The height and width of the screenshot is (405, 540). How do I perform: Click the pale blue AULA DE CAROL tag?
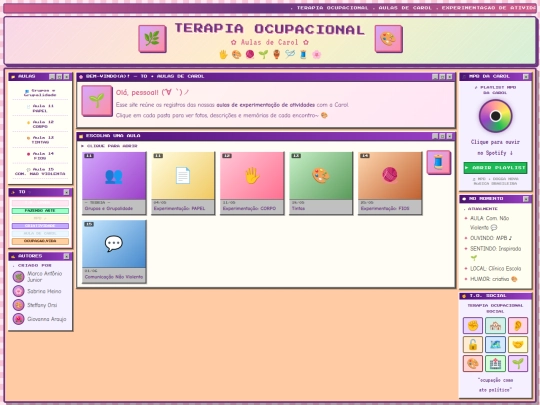(x=40, y=233)
